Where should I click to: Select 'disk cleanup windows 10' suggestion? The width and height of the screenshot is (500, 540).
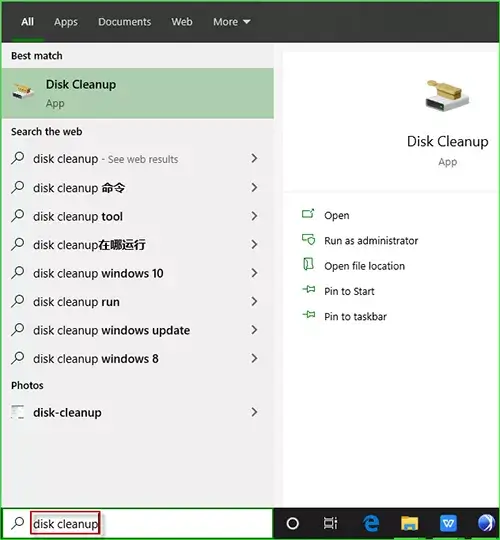pos(138,273)
